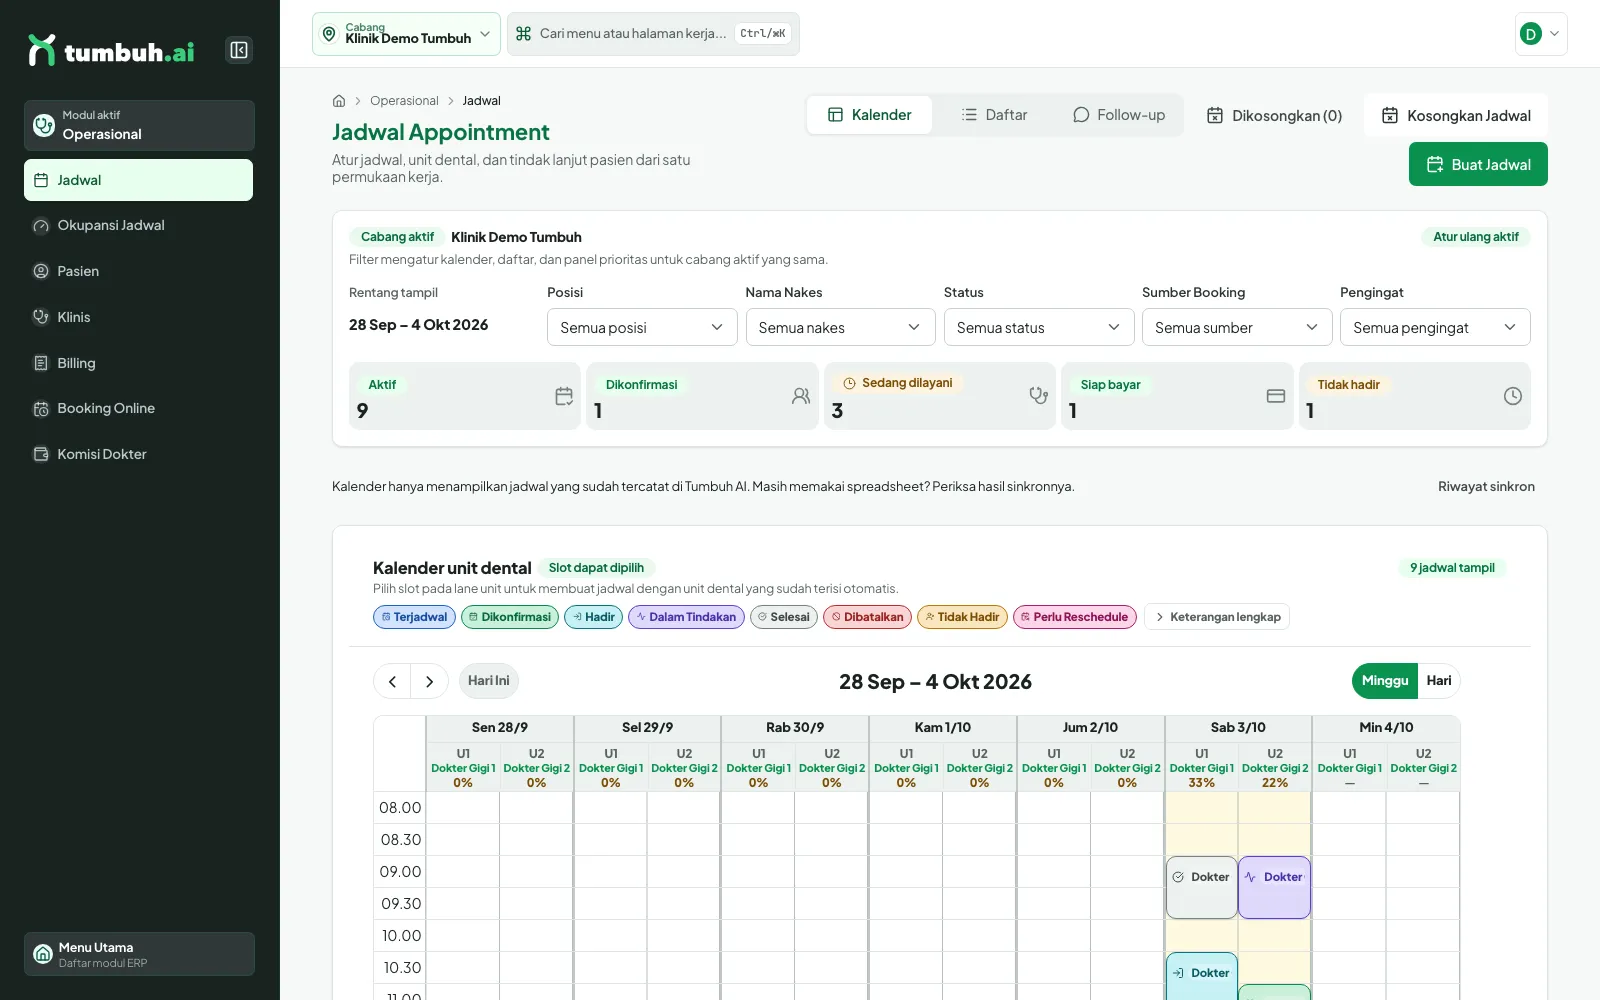Open Okupansi Jadwal in sidebar
Screen dimensions: 1600x1000
139,226
